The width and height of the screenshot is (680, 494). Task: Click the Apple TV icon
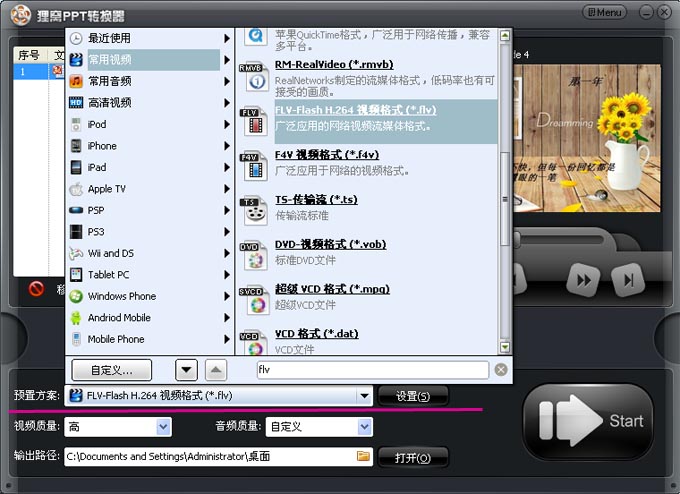[x=76, y=189]
